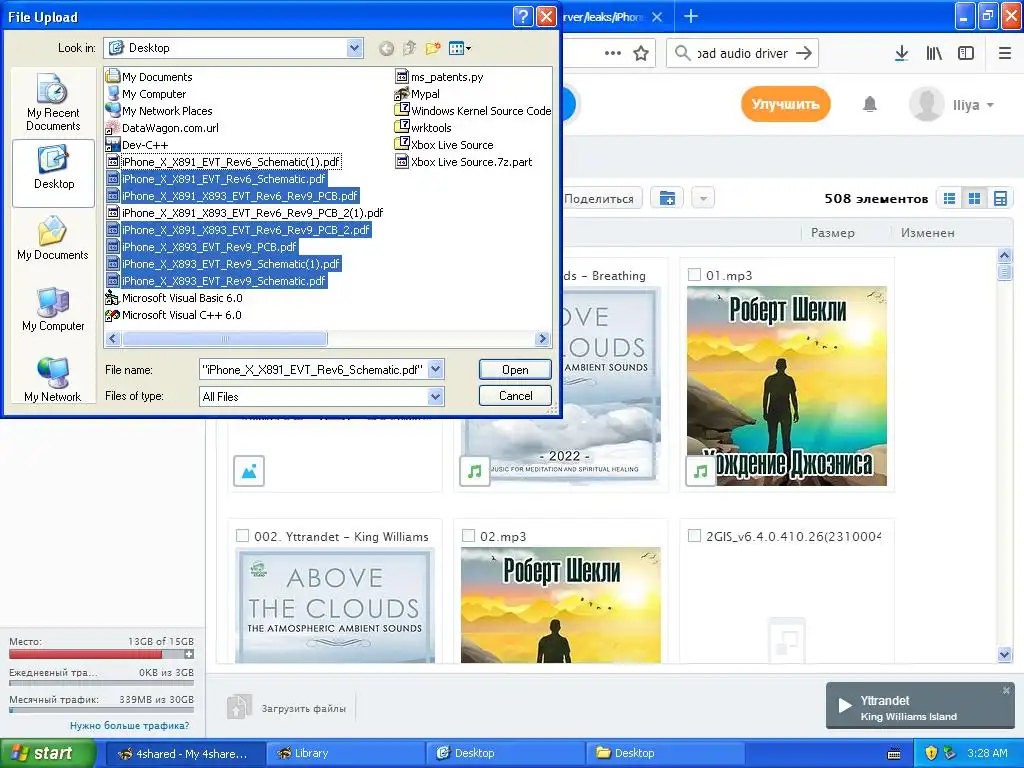The image size is (1024, 768).
Task: Select Microsoft Visual Basic 6.0 shortcut
Action: [174, 298]
